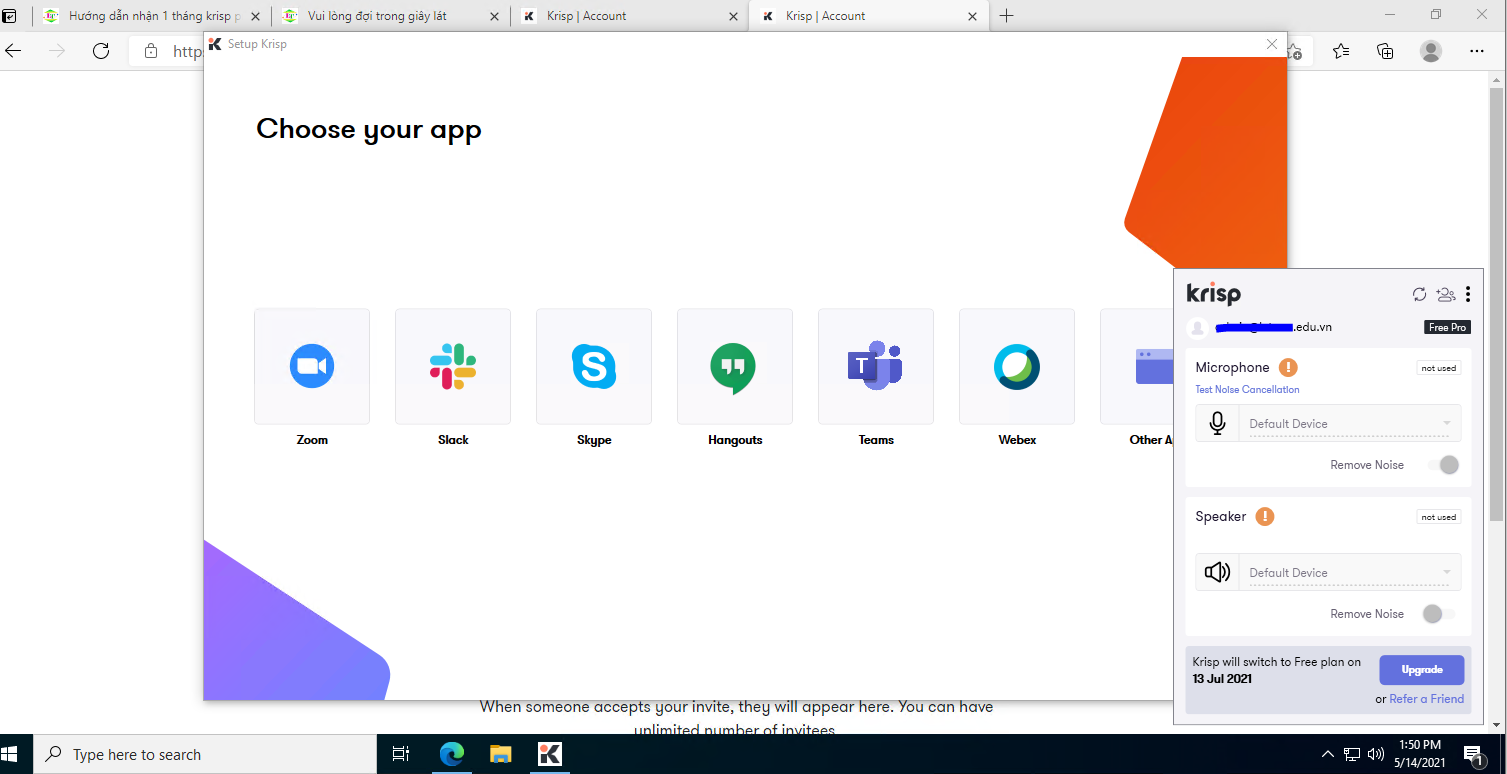This screenshot has width=1507, height=774.
Task: Open the Refer a Friend link
Action: pos(1426,699)
